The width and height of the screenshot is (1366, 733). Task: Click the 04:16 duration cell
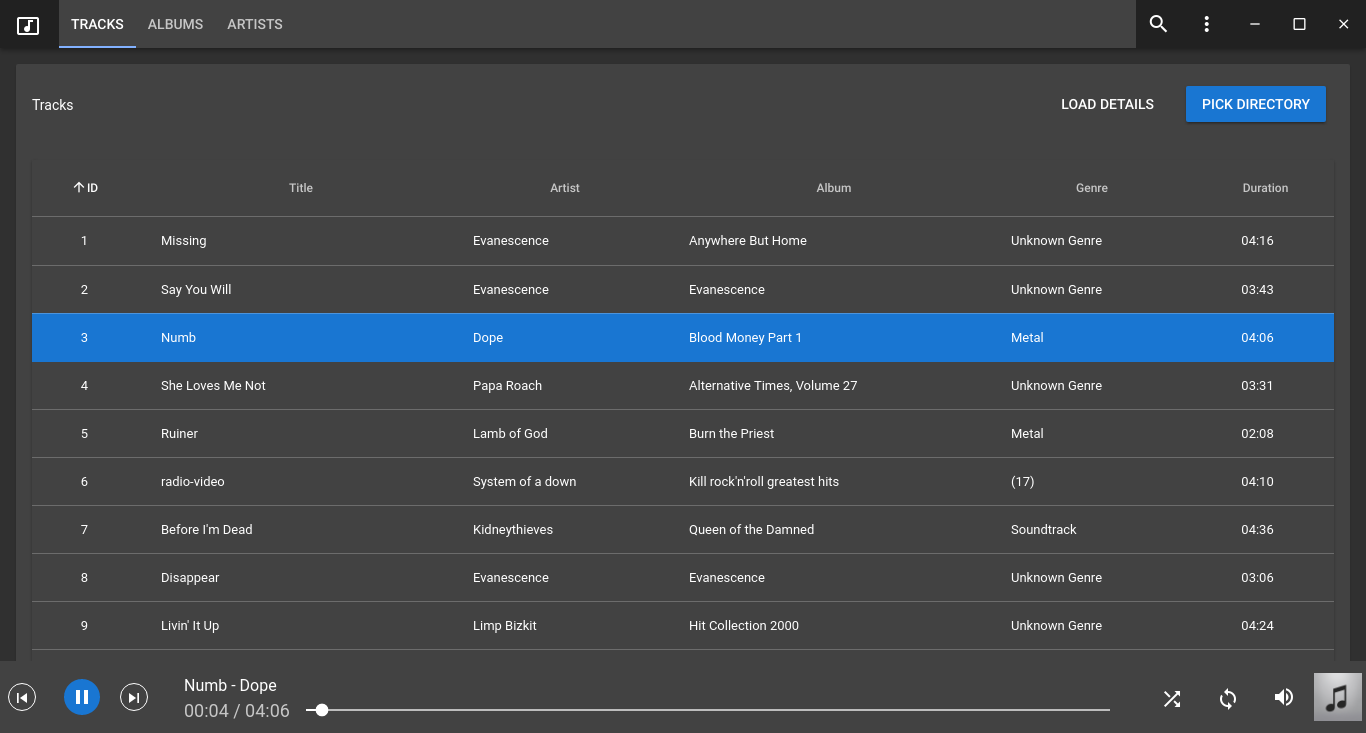[1257, 241]
